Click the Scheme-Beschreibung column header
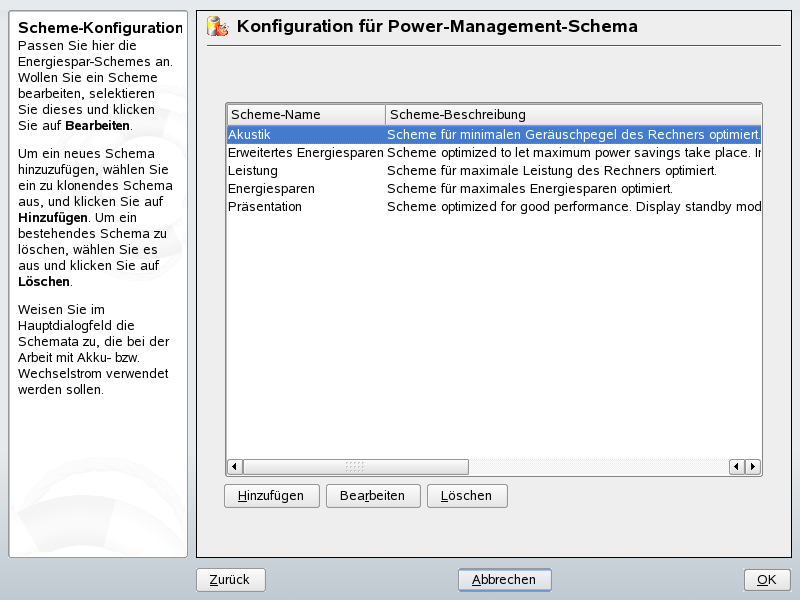Viewport: 800px width, 600px height. point(572,114)
